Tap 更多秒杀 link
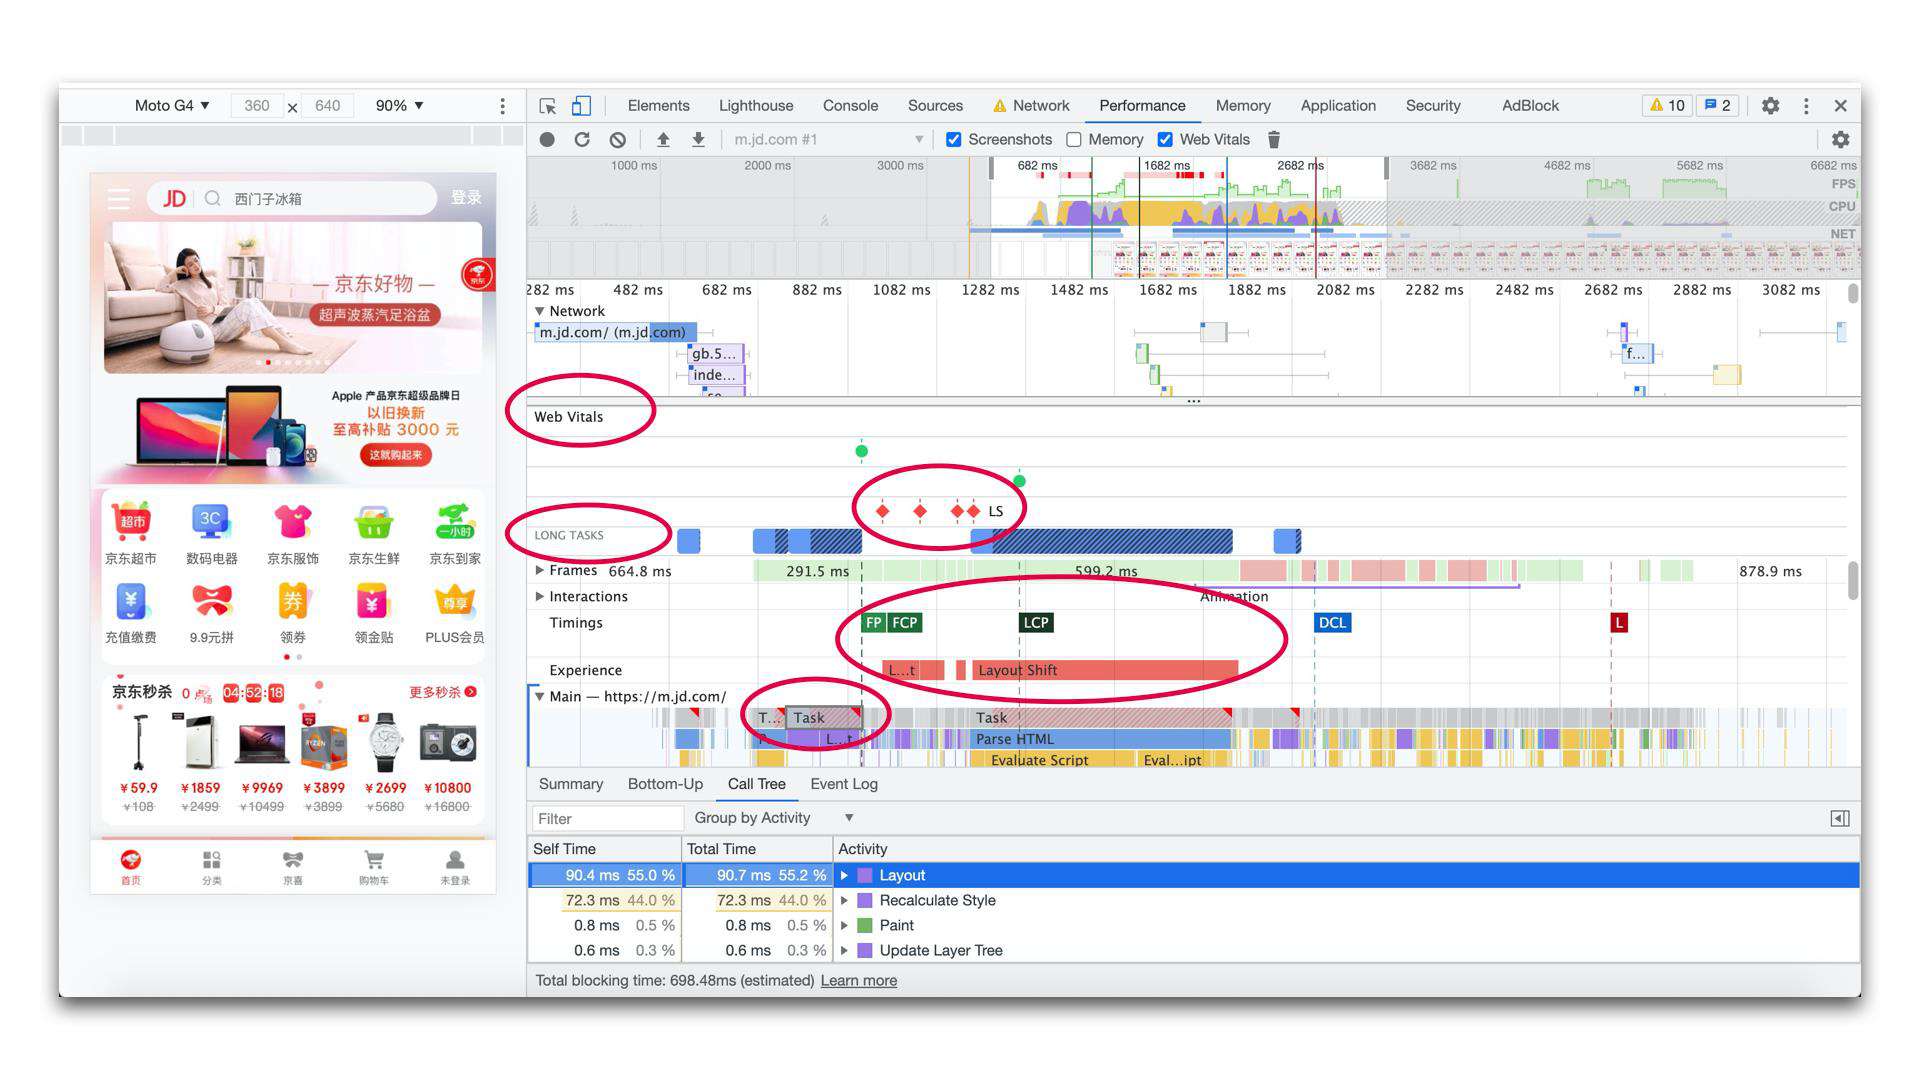This screenshot has width=1920, height=1080. tap(443, 692)
